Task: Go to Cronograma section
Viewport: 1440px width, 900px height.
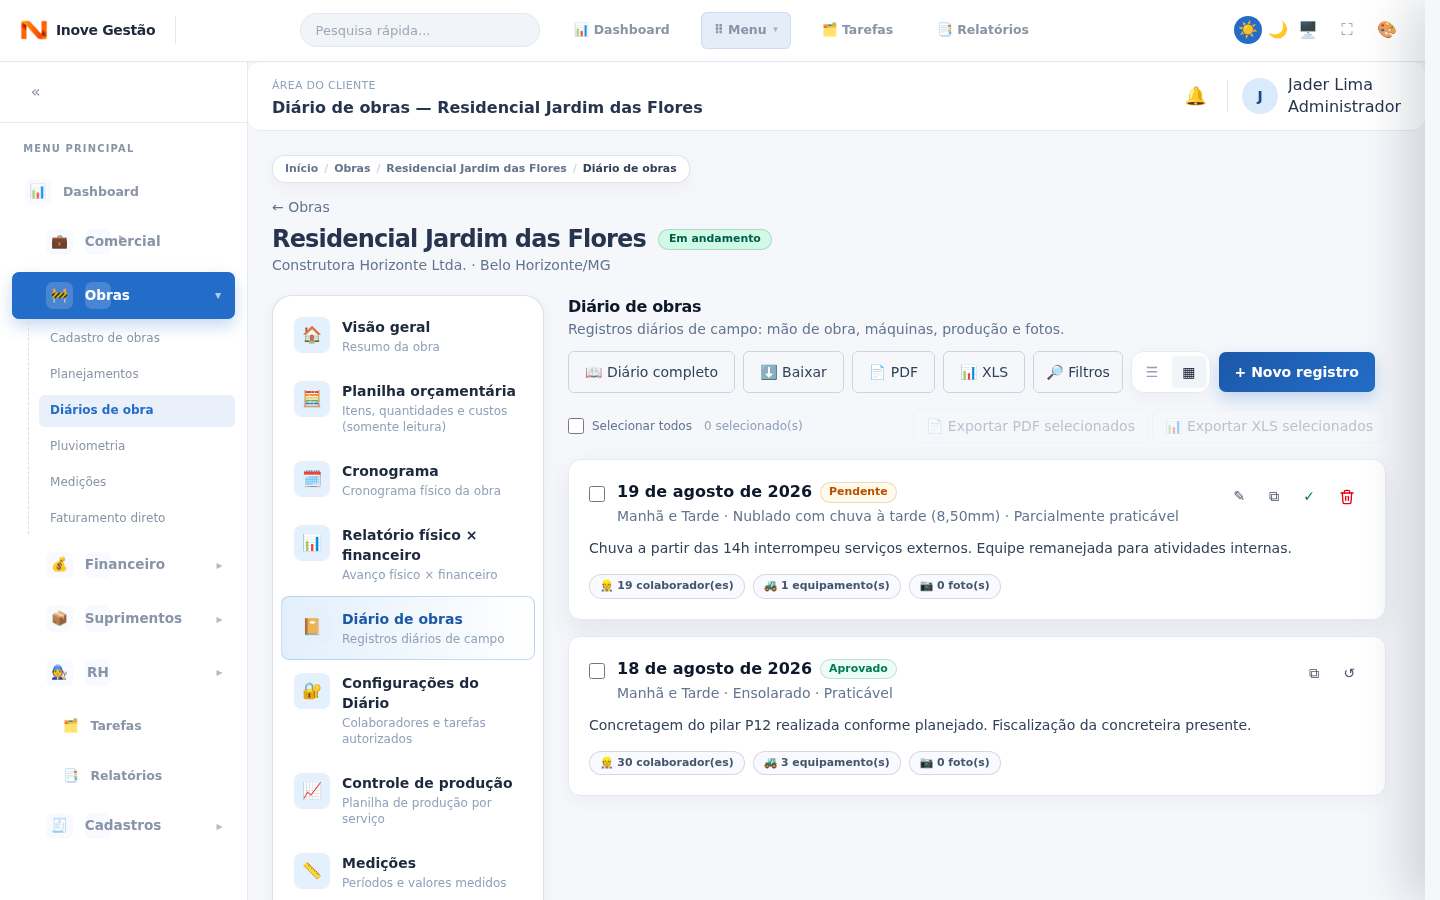Action: point(408,480)
